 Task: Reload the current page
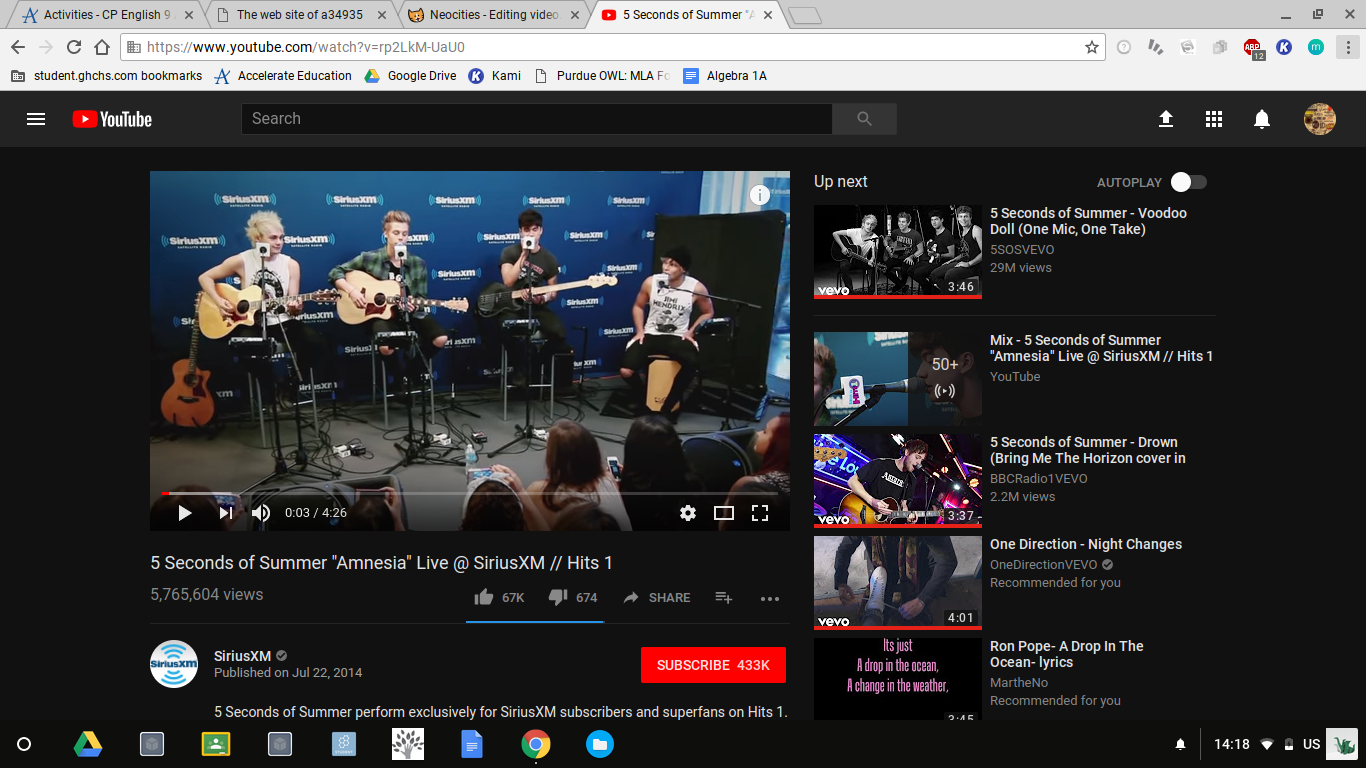coord(74,47)
